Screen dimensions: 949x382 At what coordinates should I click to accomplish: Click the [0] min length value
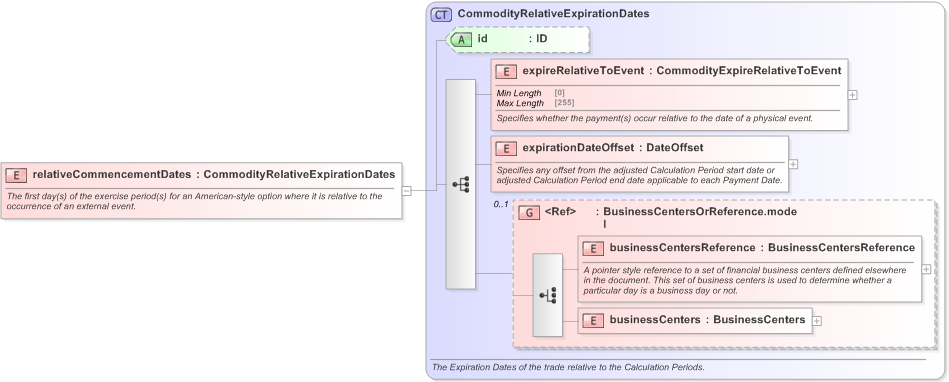560,93
